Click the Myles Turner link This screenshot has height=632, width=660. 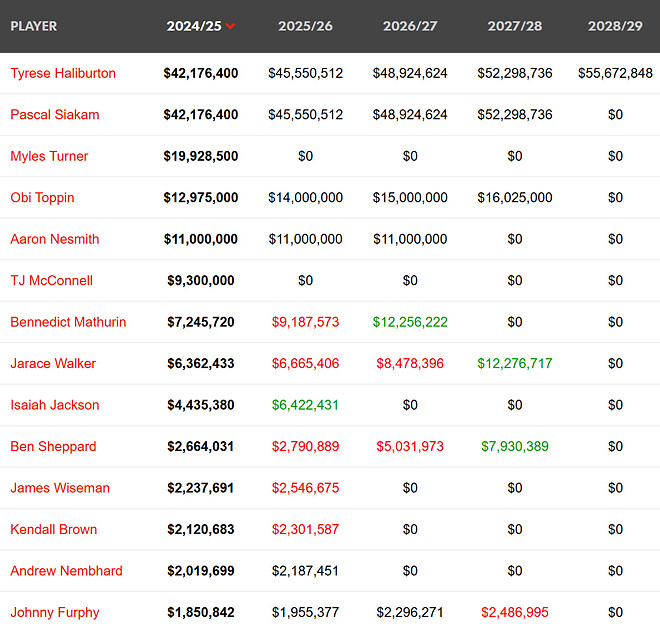tap(49, 156)
